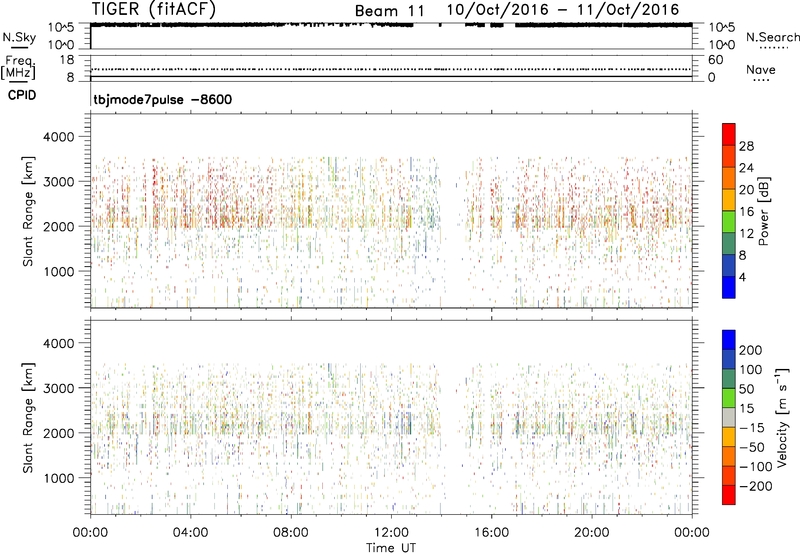Click the '16' power scale value
Viewport: 800px width, 554px height.
pyautogui.click(x=746, y=212)
